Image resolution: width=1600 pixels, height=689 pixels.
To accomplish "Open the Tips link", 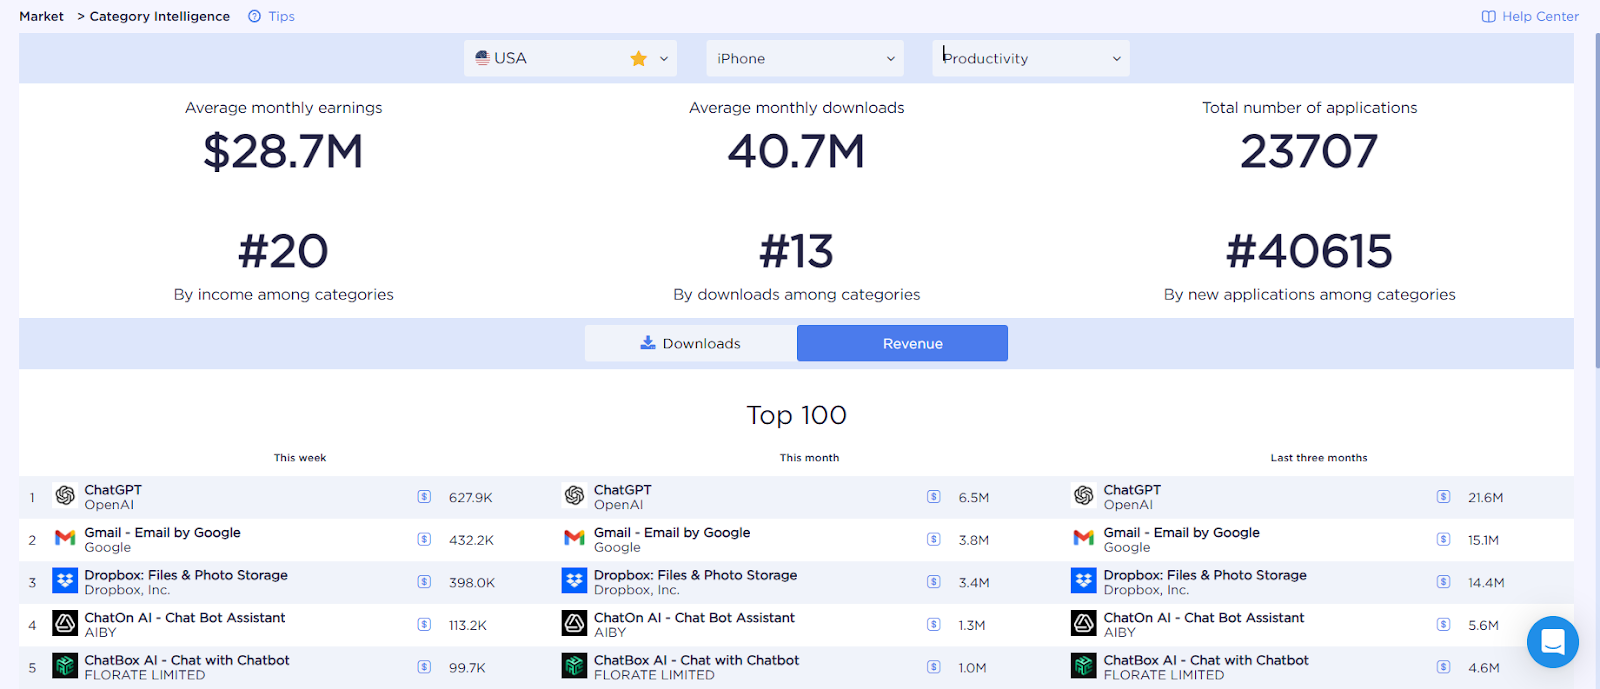I will point(281,16).
